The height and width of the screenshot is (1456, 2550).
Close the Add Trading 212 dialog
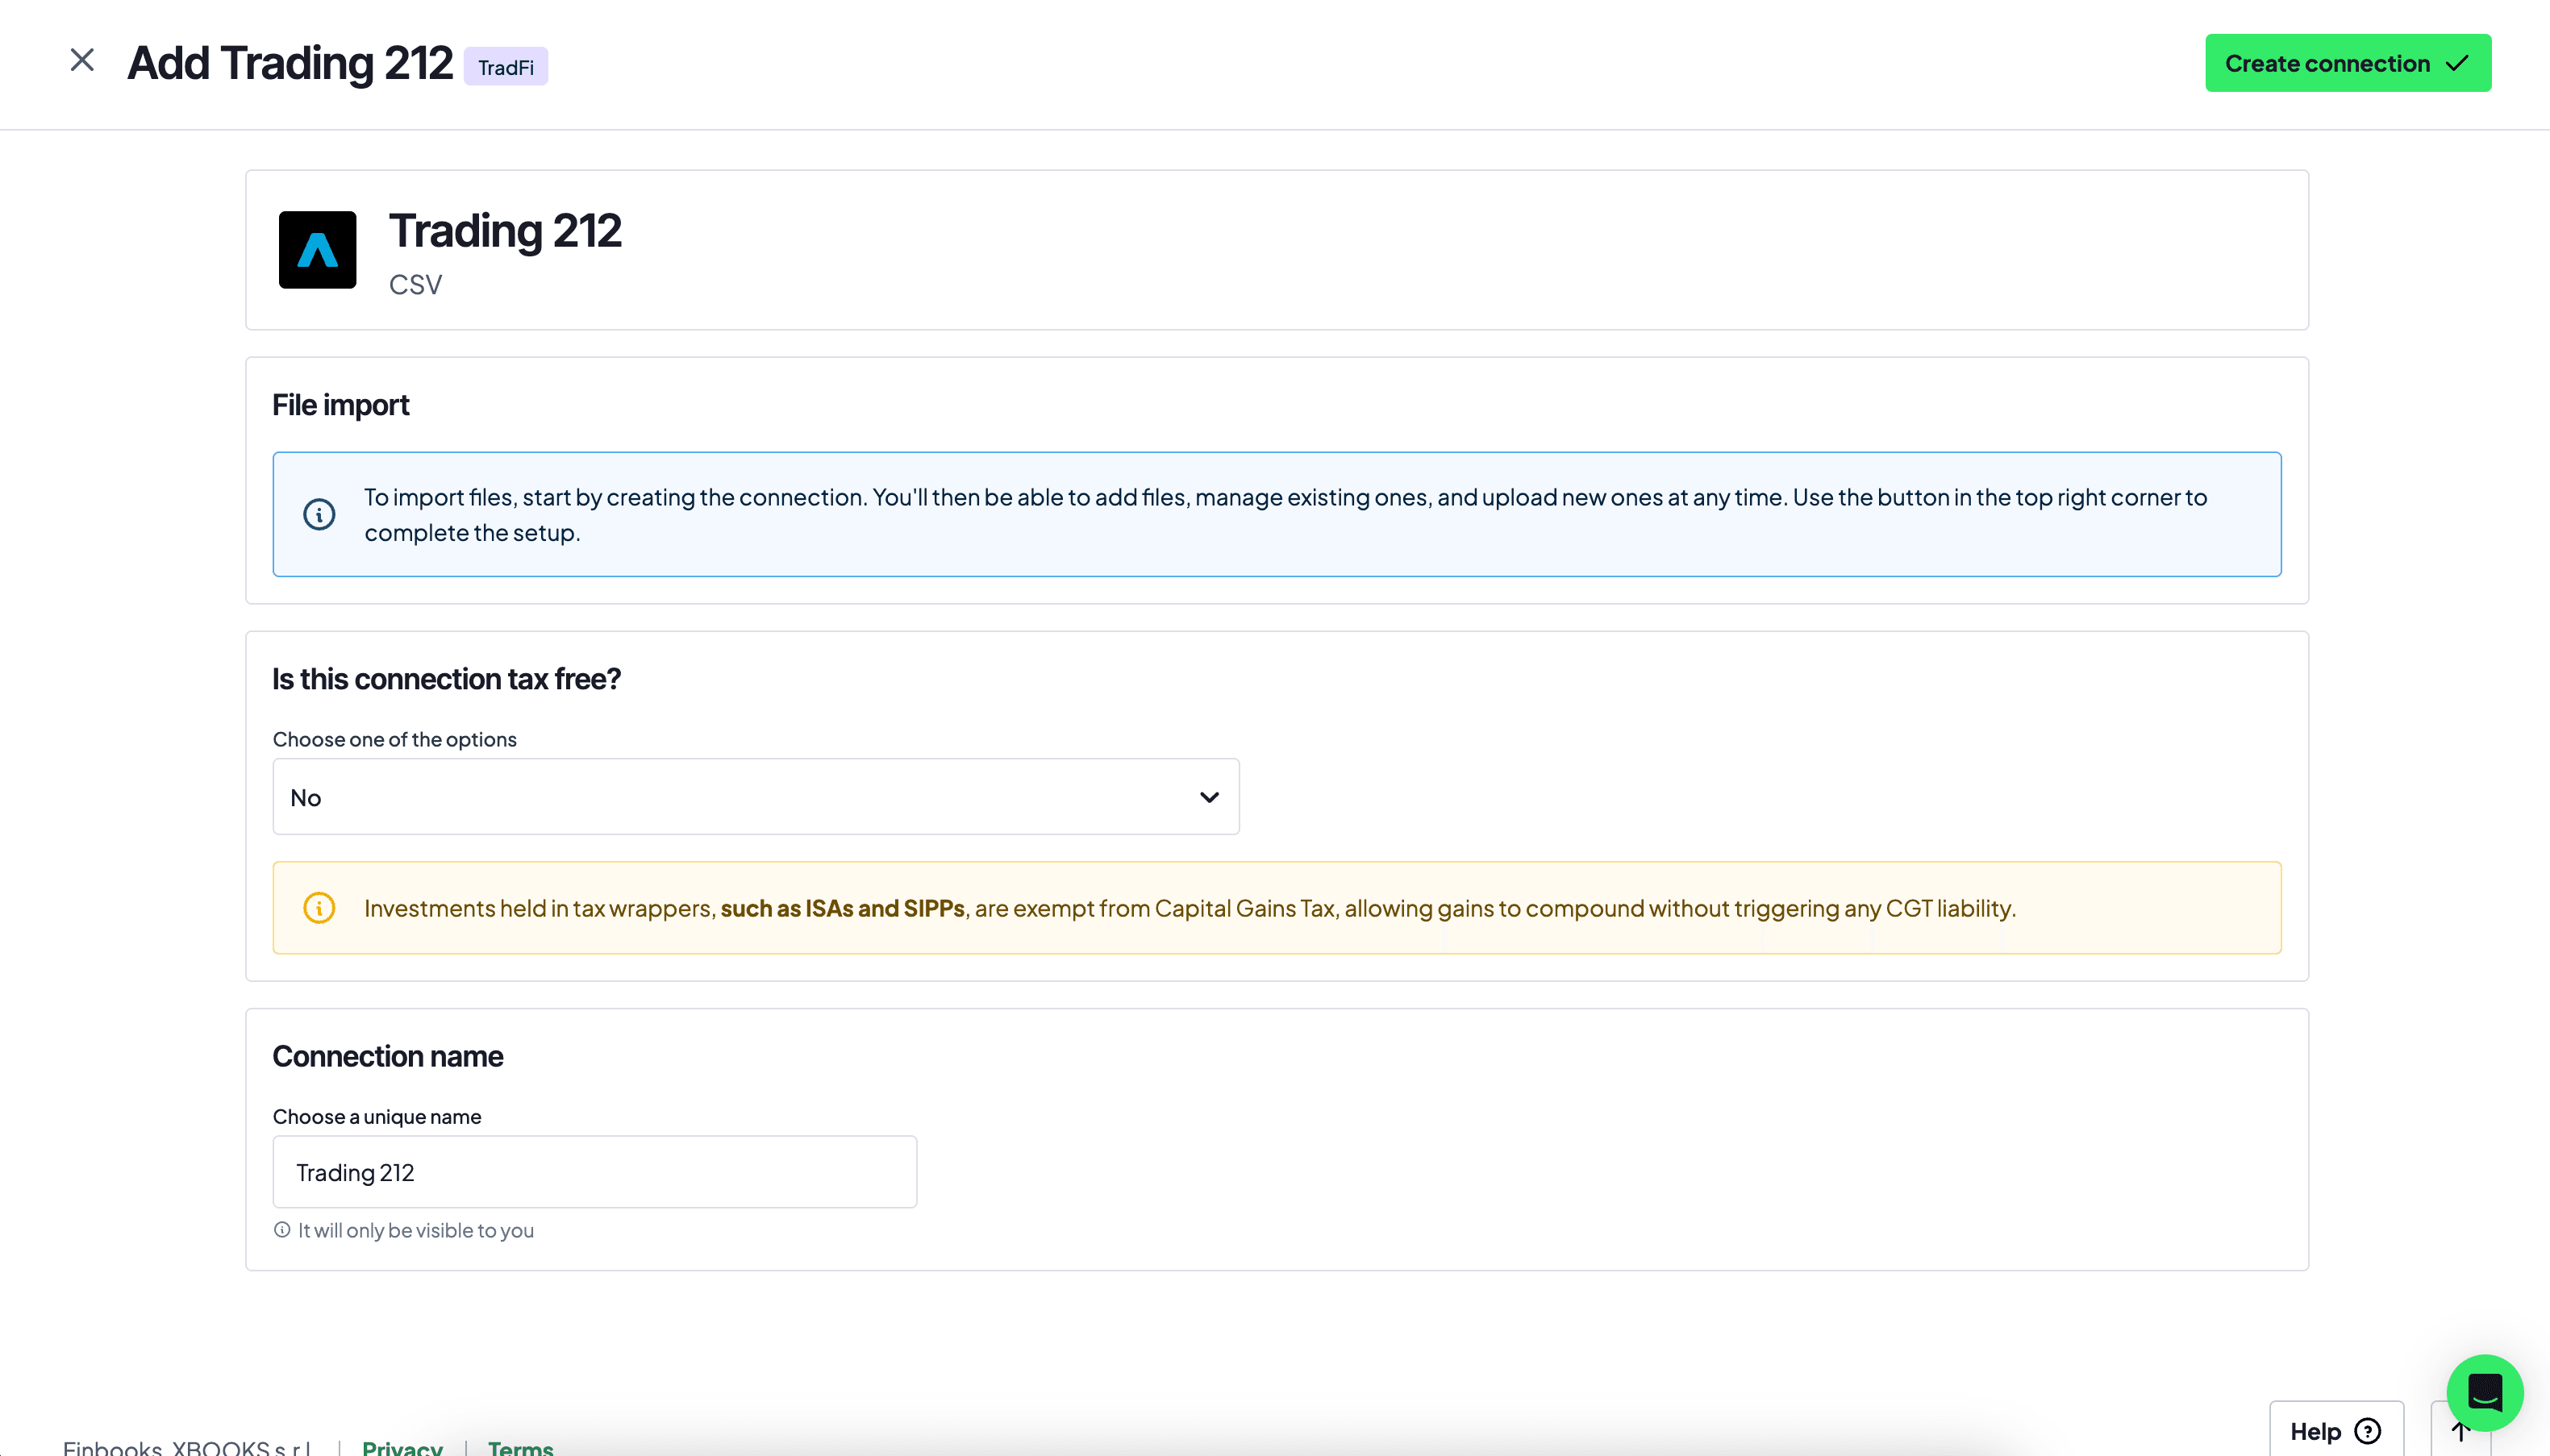[x=82, y=60]
